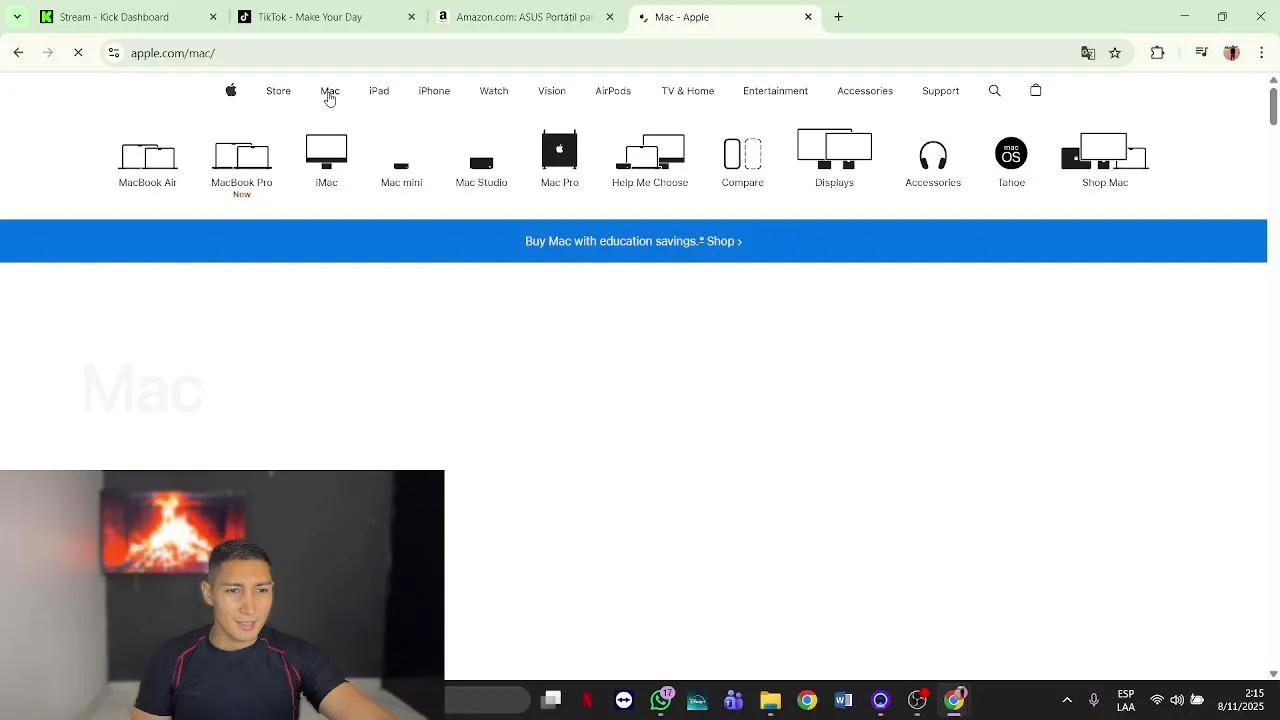Open the iPad menu item
The width and height of the screenshot is (1280, 720).
(x=379, y=91)
